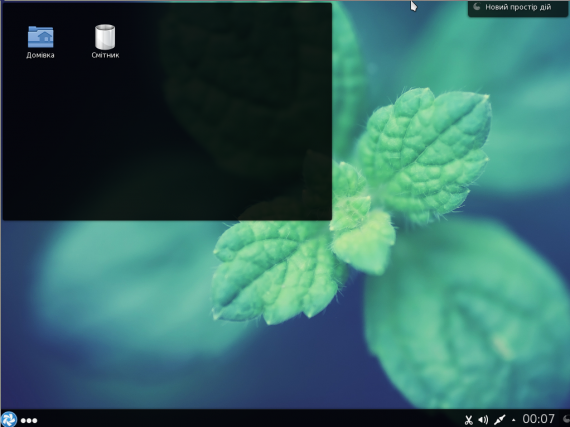Open the Домівка home folder icon

pyautogui.click(x=40, y=42)
